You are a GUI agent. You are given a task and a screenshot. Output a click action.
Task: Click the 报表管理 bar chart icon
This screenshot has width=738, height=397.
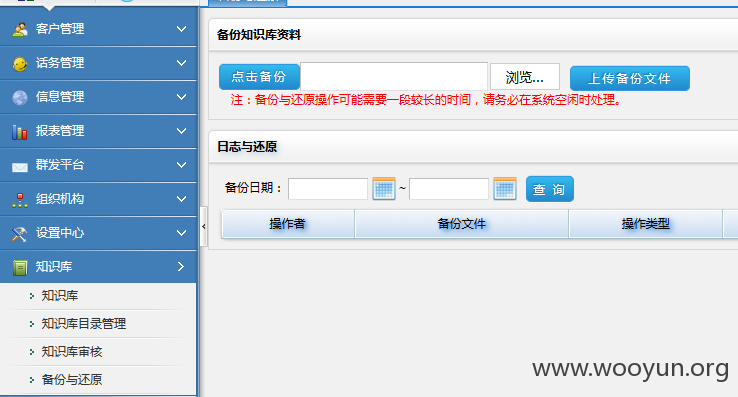tap(20, 132)
